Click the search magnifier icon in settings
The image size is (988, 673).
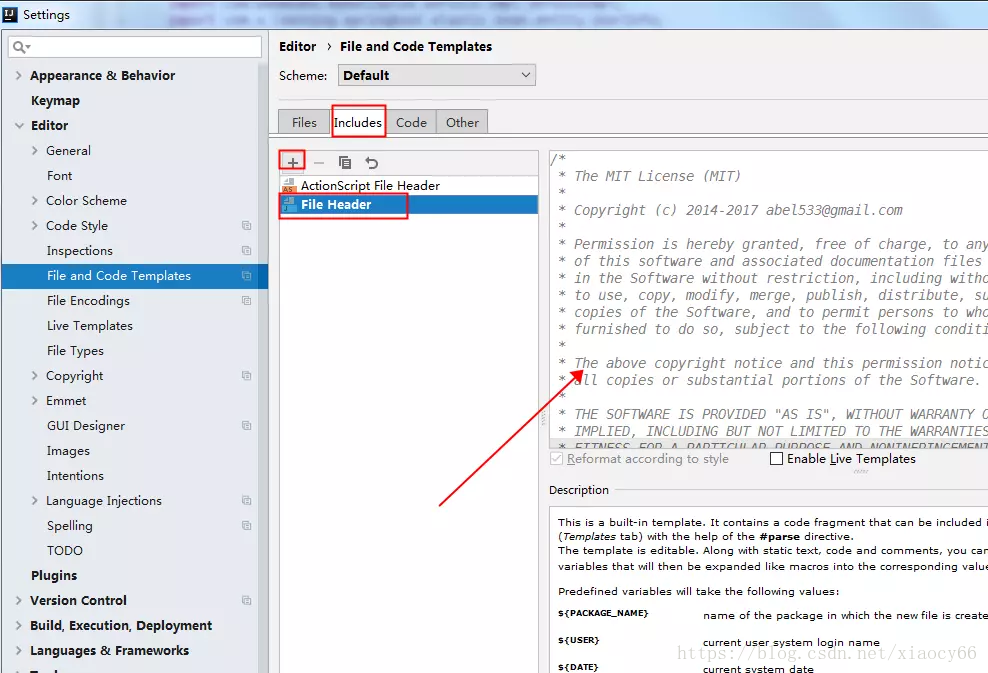(x=21, y=47)
